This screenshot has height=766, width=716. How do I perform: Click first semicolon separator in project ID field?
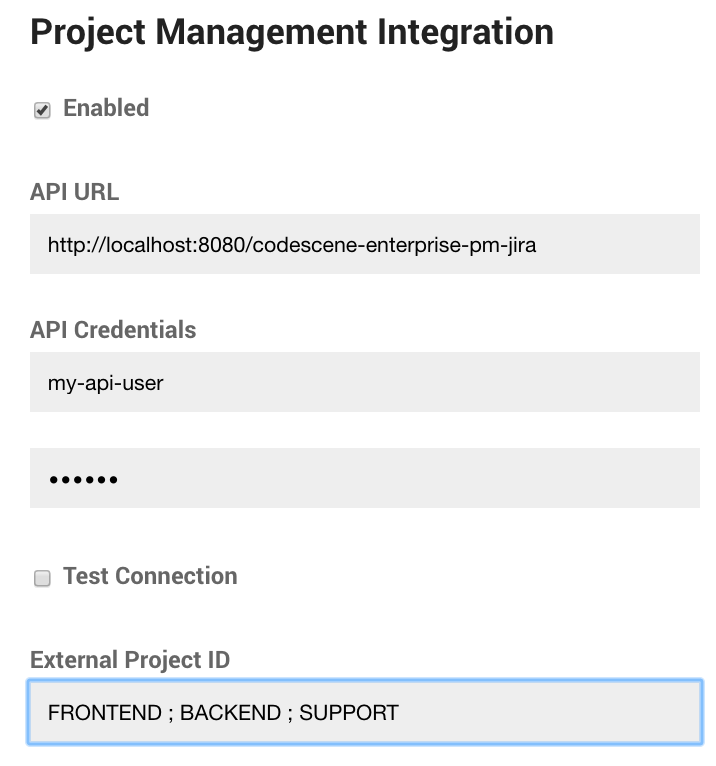170,712
